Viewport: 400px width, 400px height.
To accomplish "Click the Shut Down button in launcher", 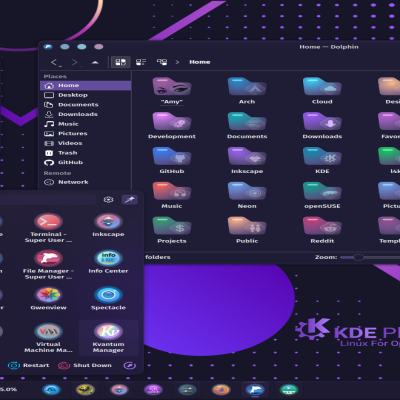I will pos(85,365).
